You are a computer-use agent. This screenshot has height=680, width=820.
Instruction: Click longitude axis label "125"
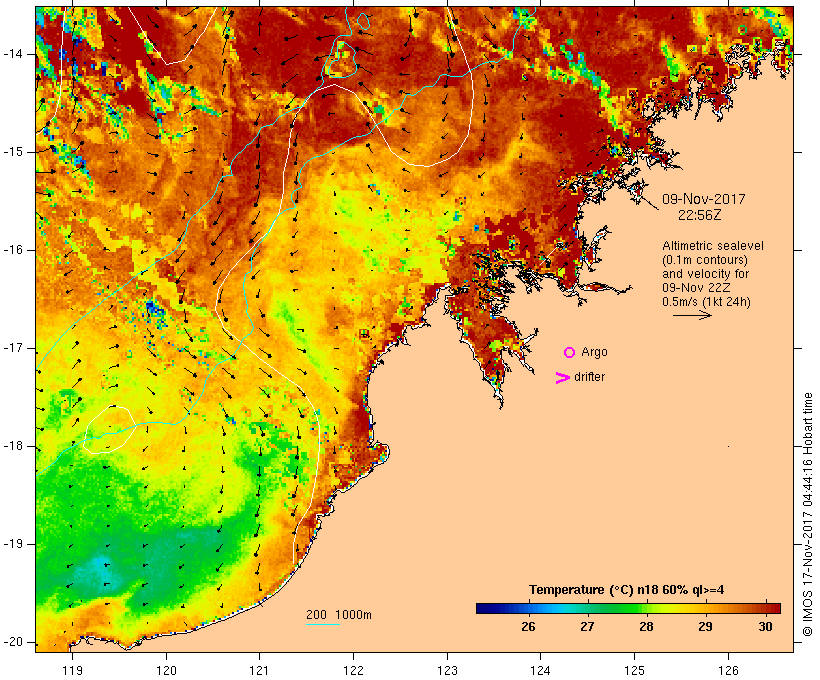point(634,670)
